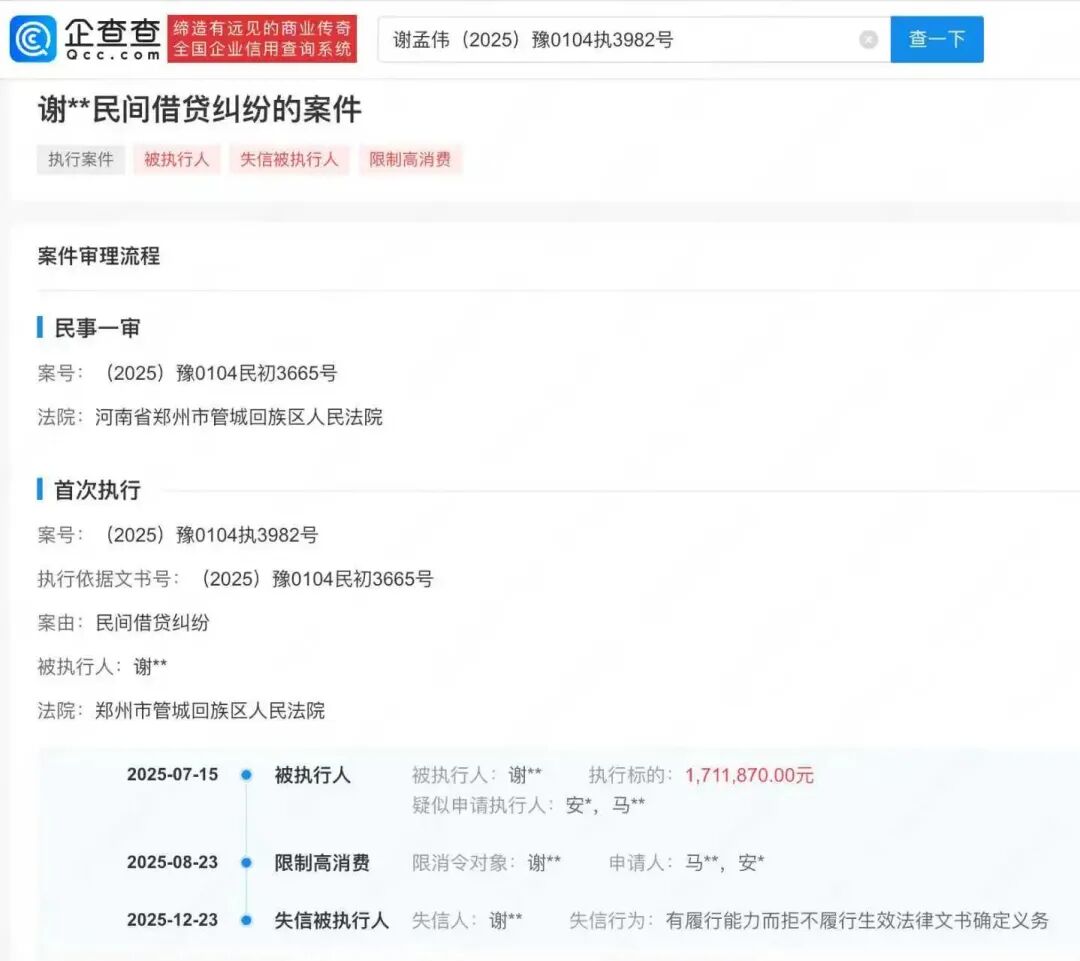Click enforcement document number in 执行依据文书号 row
This screenshot has height=961, width=1080.
coord(316,578)
